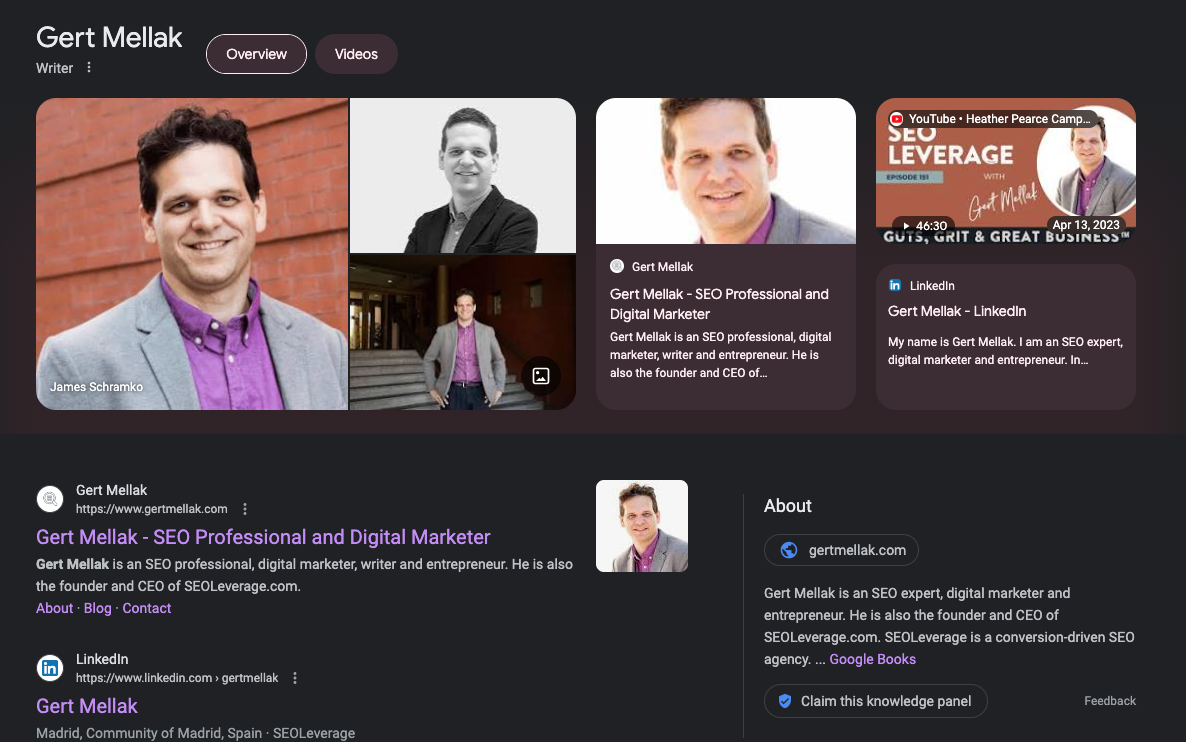1186x742 pixels.
Task: Click the more images icon
Action: 541,376
